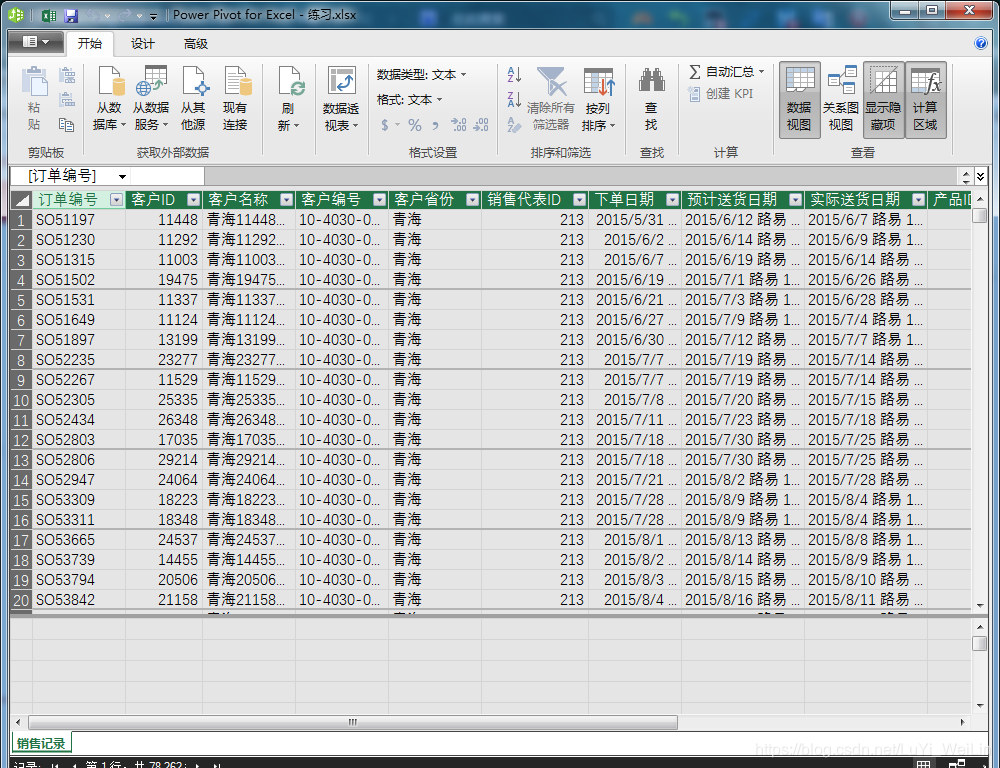Open 销售代表ID column filter dropdown
1000x768 pixels.
tap(579, 200)
